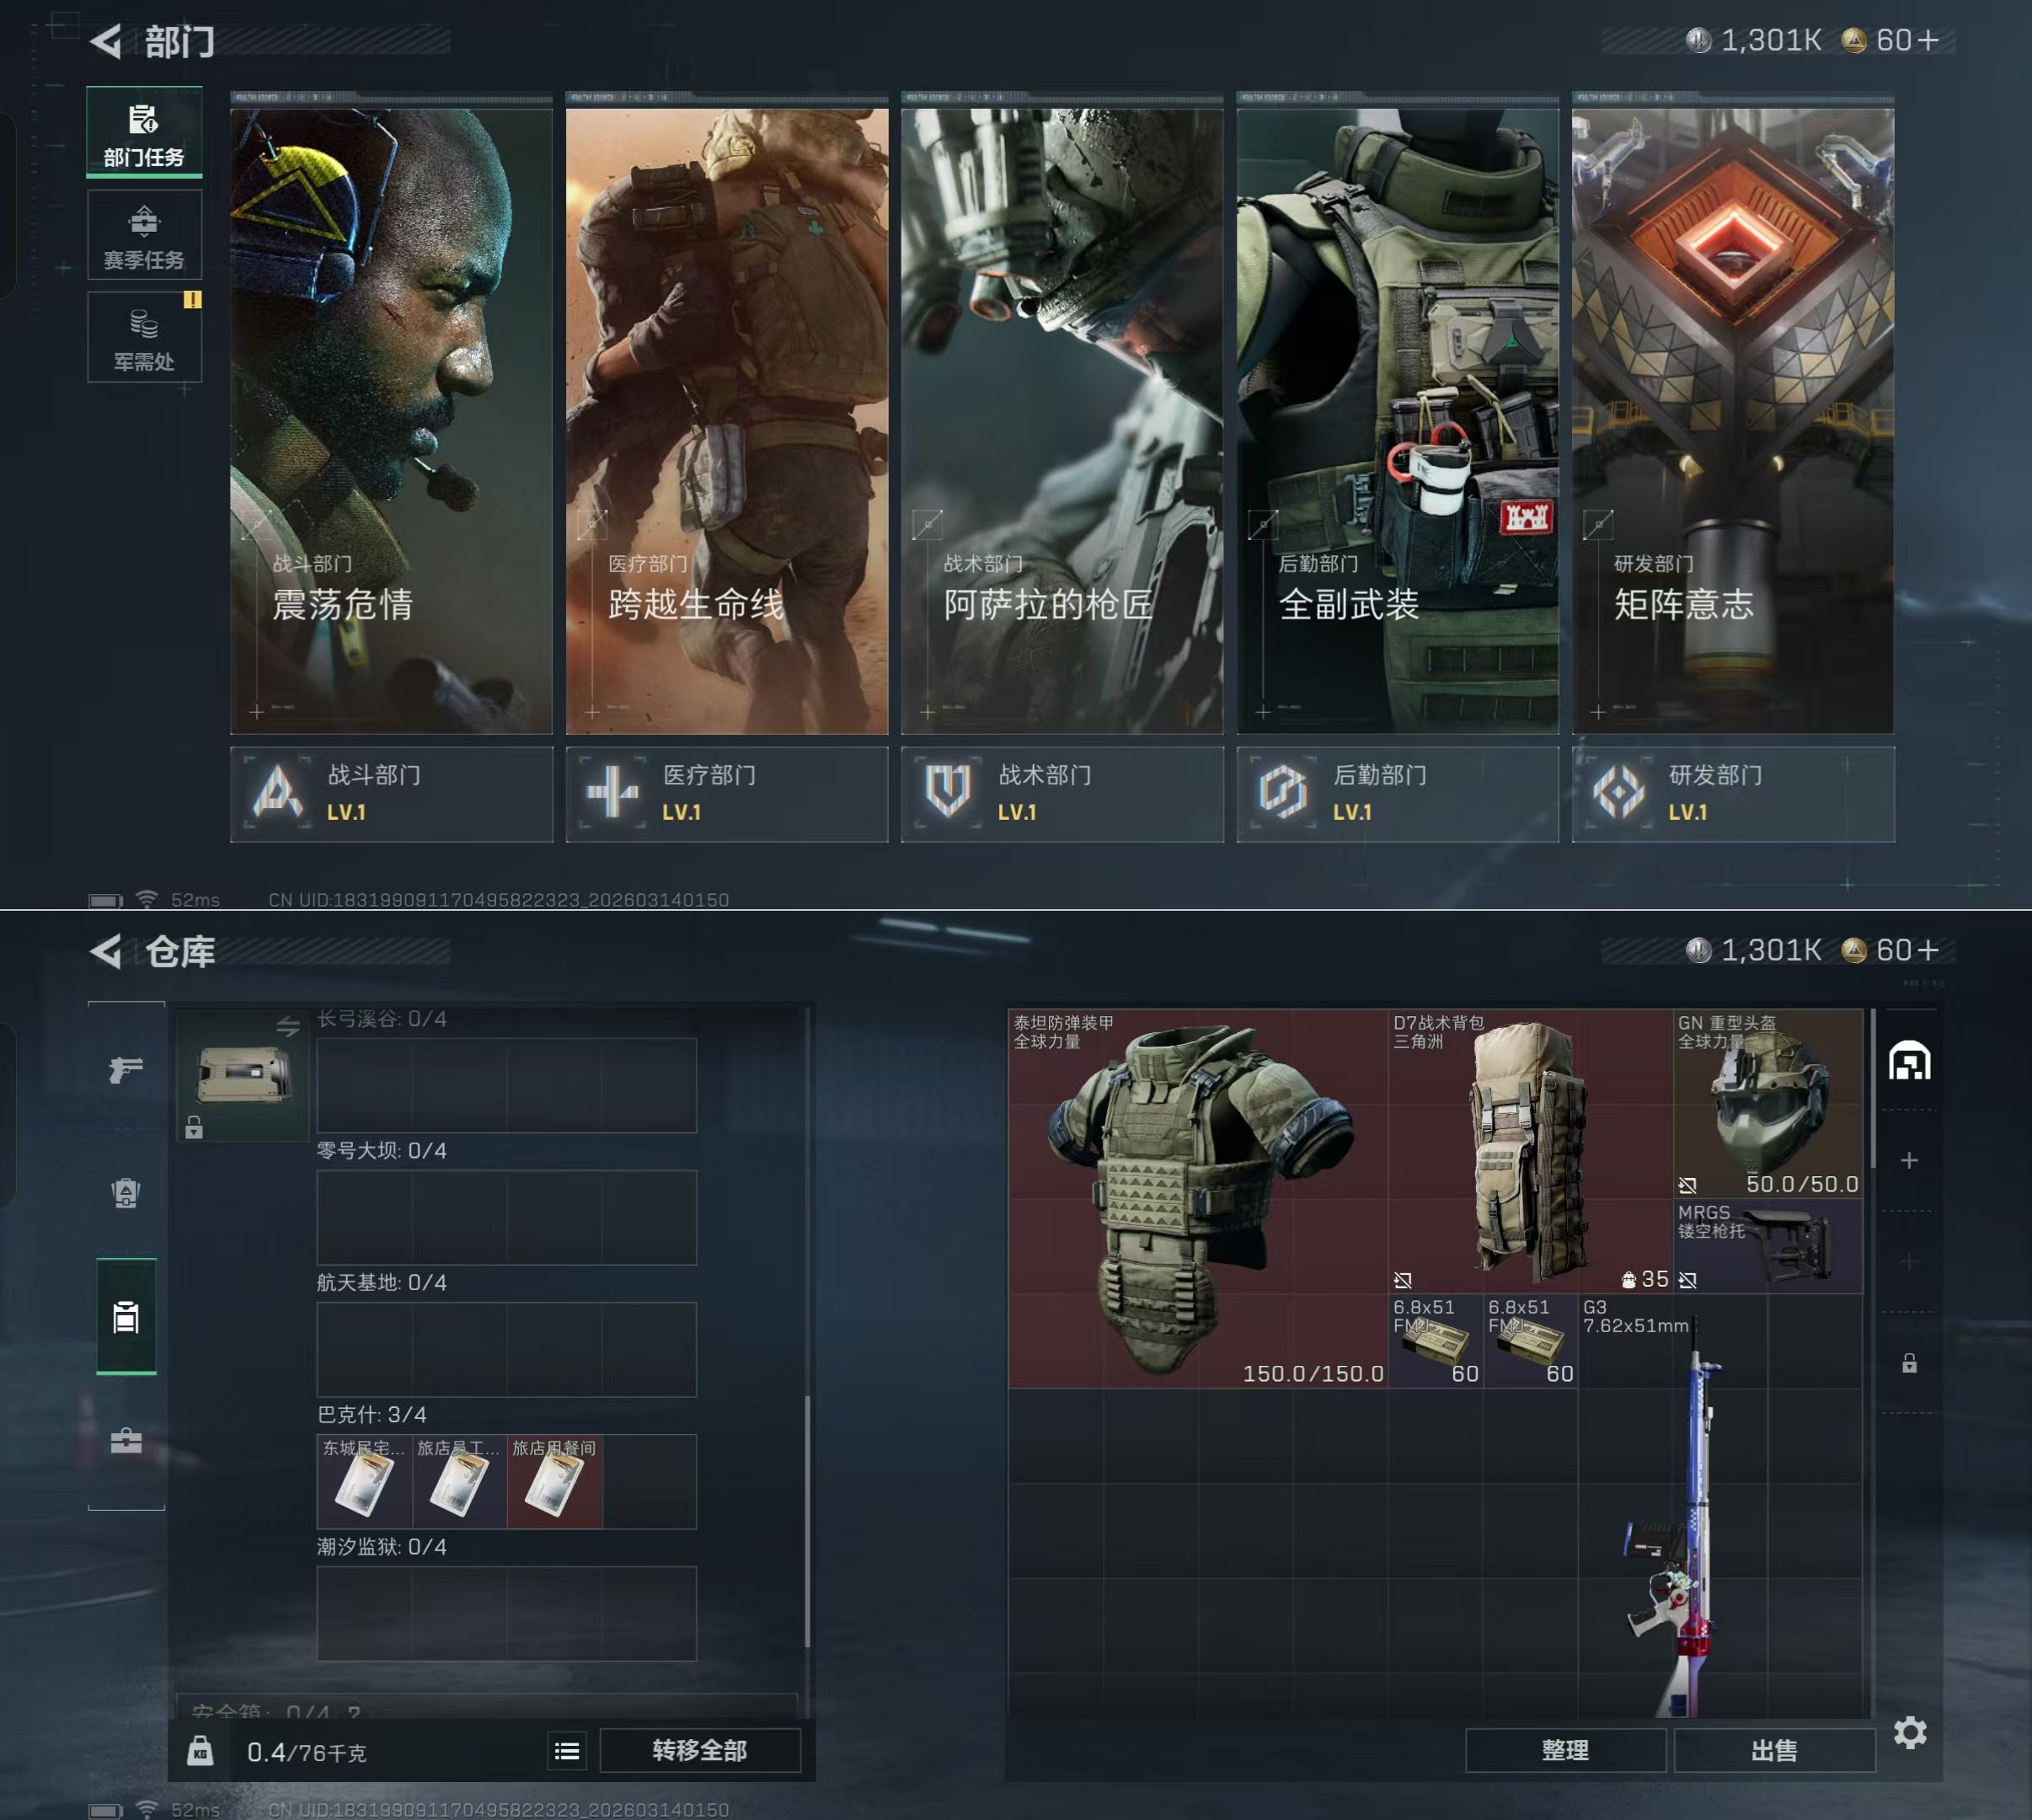Click the swap arrows above the safe box

point(288,1026)
